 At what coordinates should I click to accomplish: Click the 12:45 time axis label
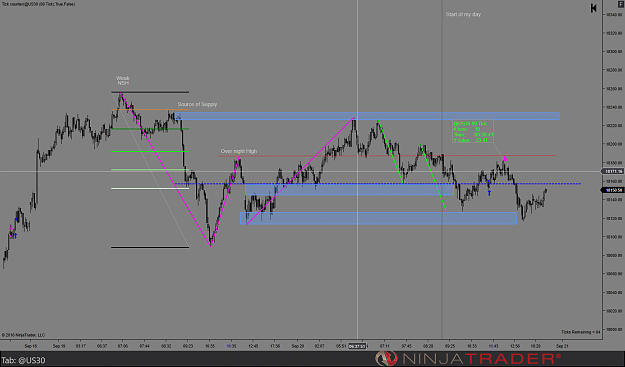pyautogui.click(x=253, y=346)
